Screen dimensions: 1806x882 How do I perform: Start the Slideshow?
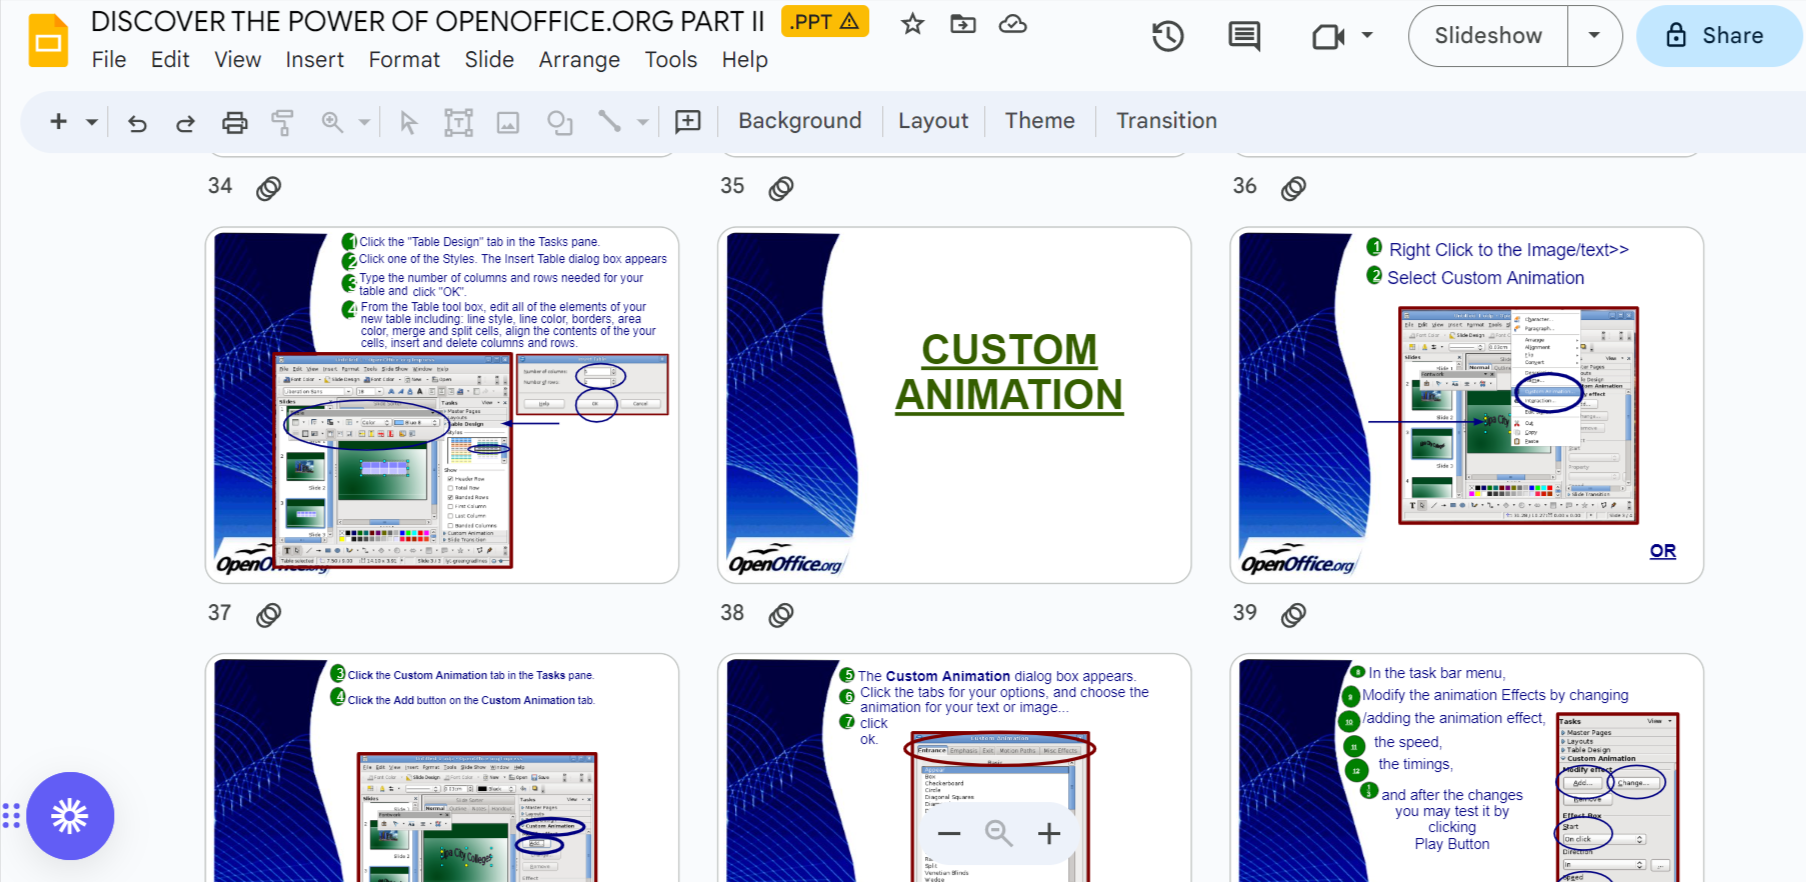click(1488, 36)
